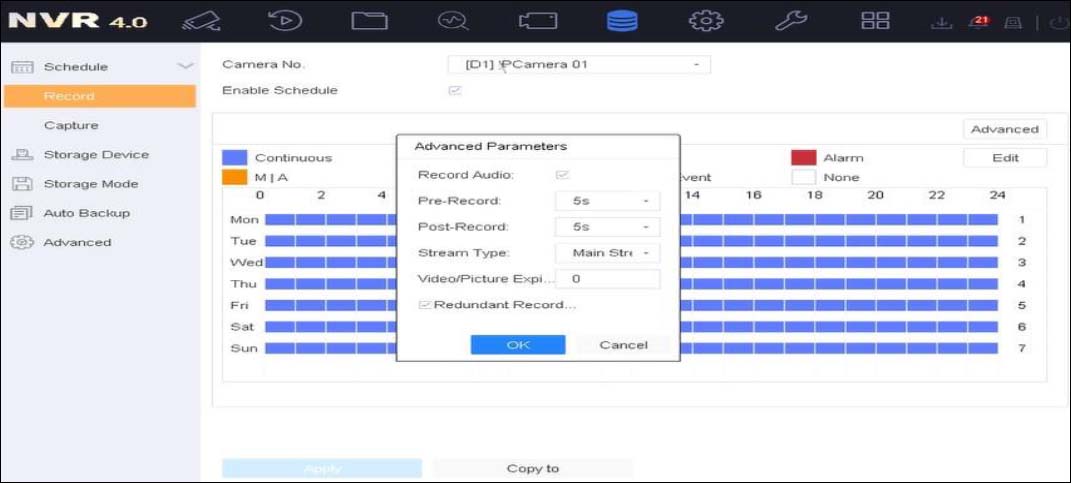Open Storage Device in the sidebar
Screen dimensions: 1071x483
coord(96,154)
